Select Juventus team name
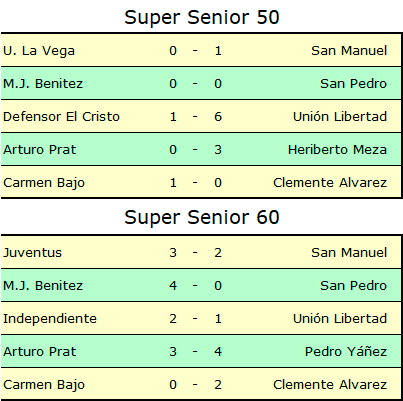This screenshot has height=401, width=403. 33,253
